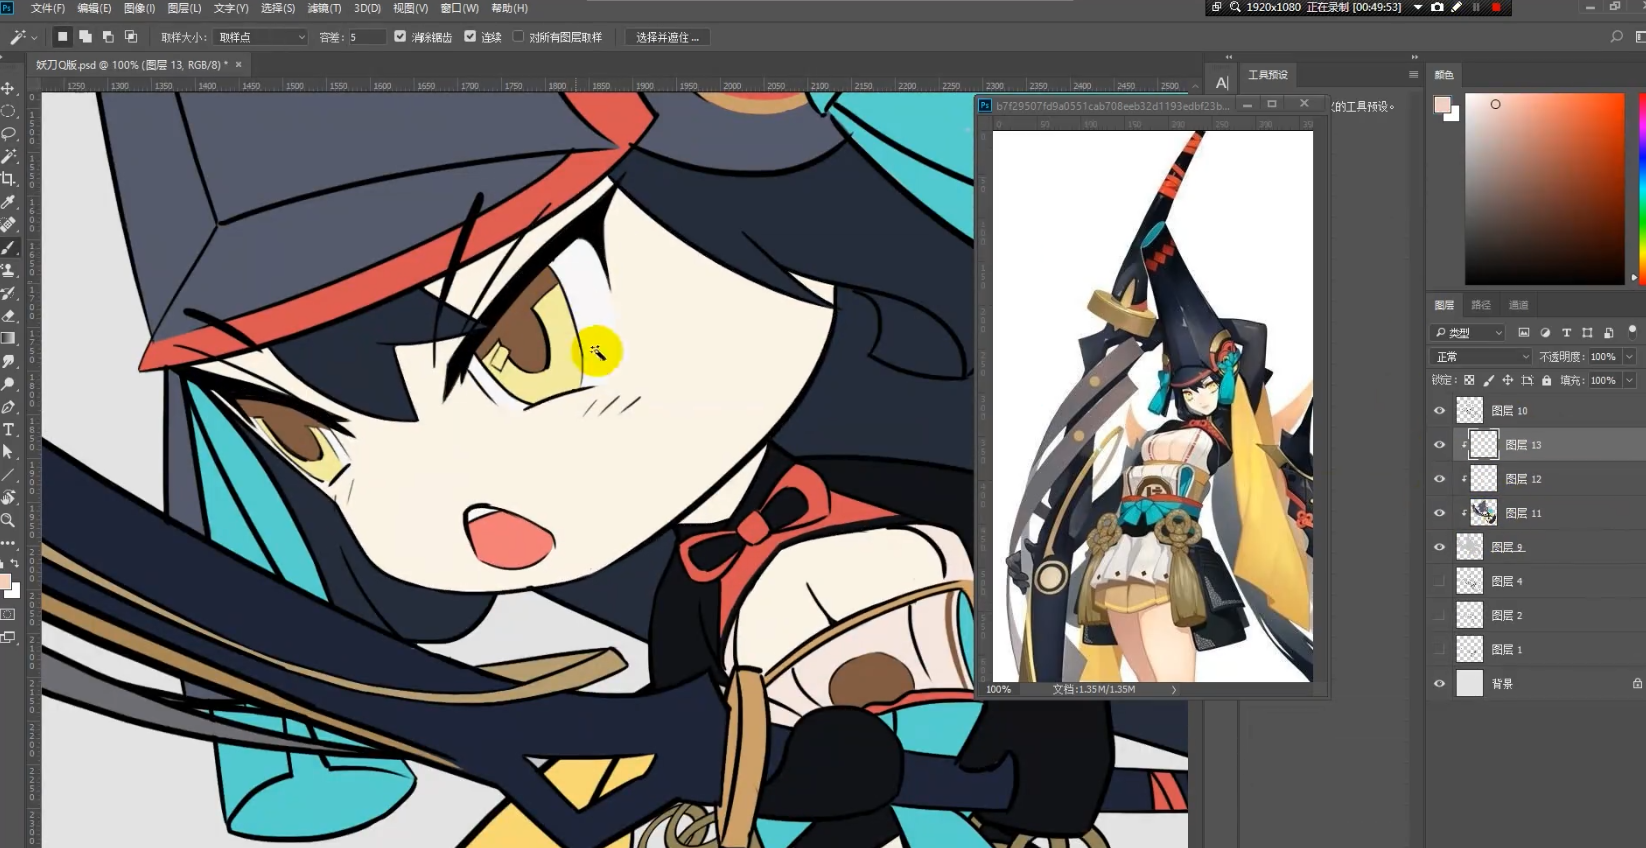Open the 窗口(W) menu
This screenshot has height=848, width=1646.
click(460, 8)
